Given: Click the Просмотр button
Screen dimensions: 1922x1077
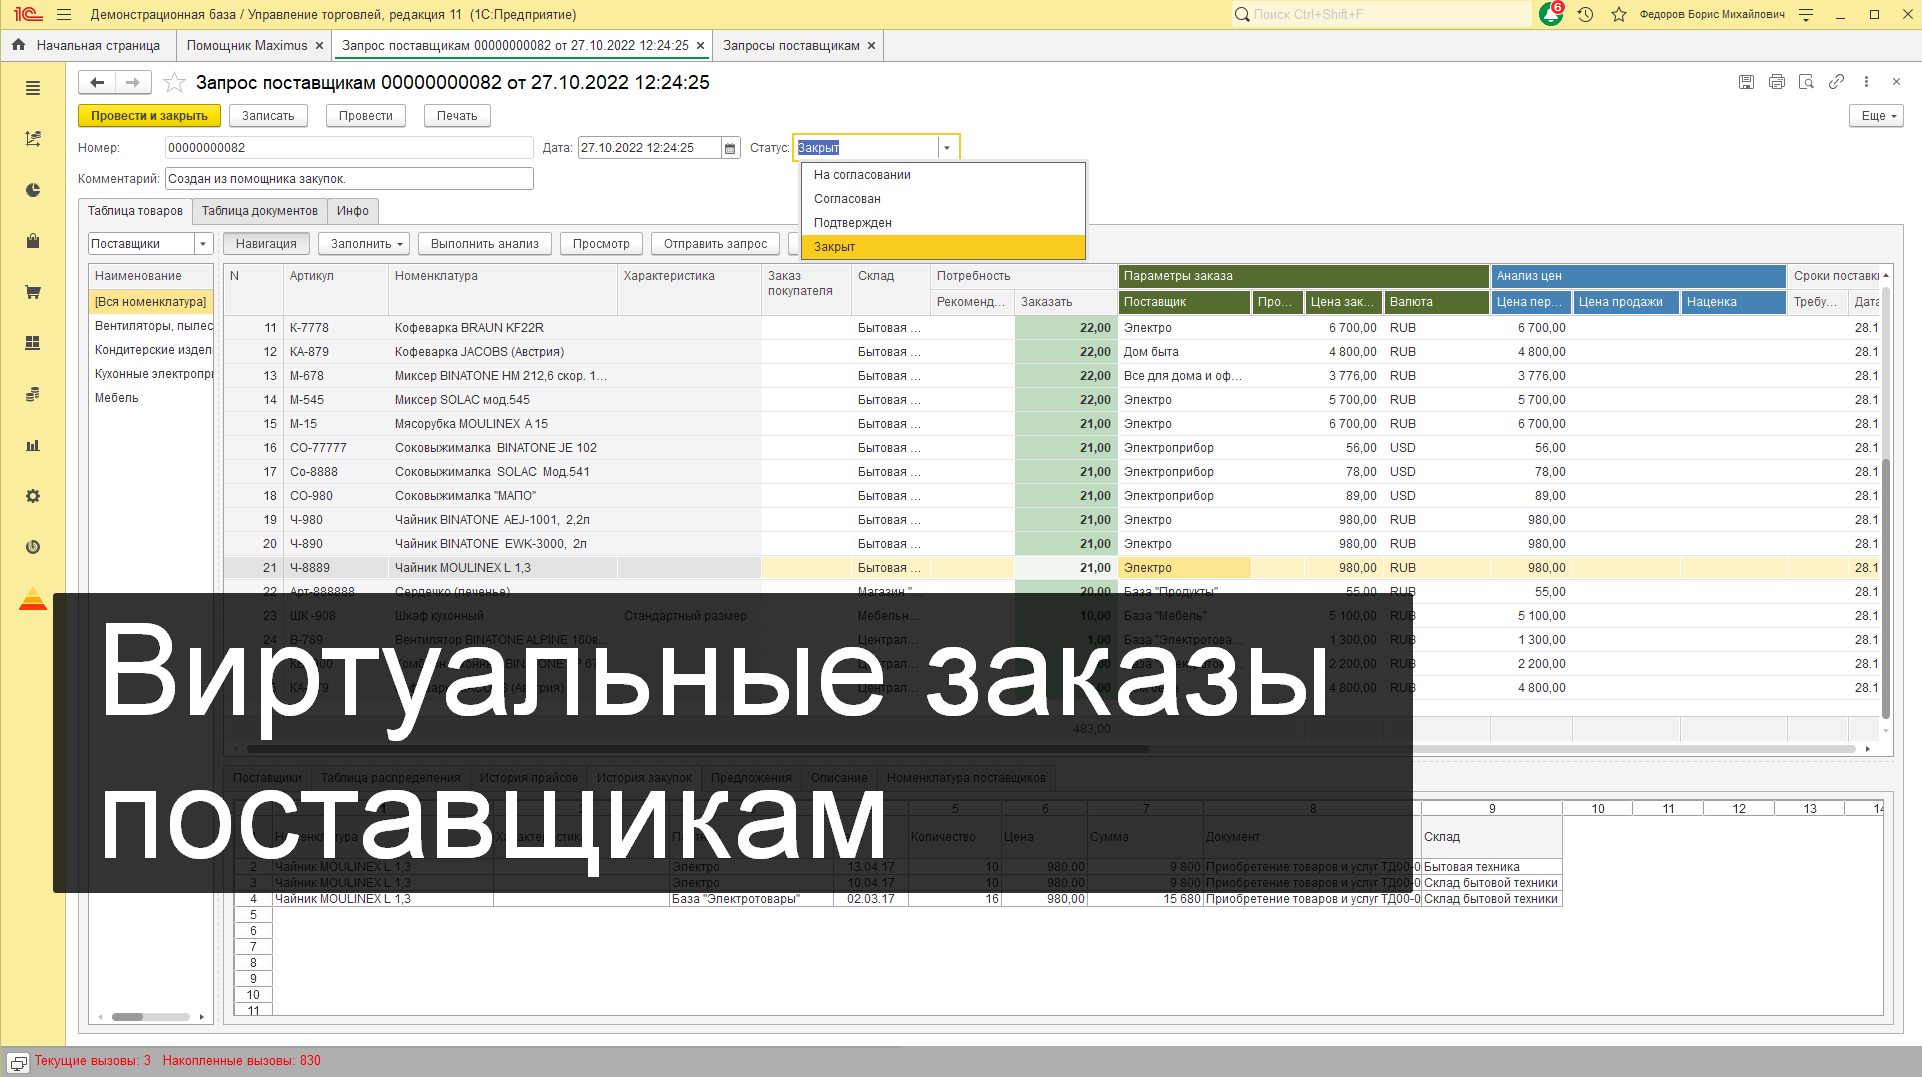Looking at the screenshot, I should click(601, 244).
